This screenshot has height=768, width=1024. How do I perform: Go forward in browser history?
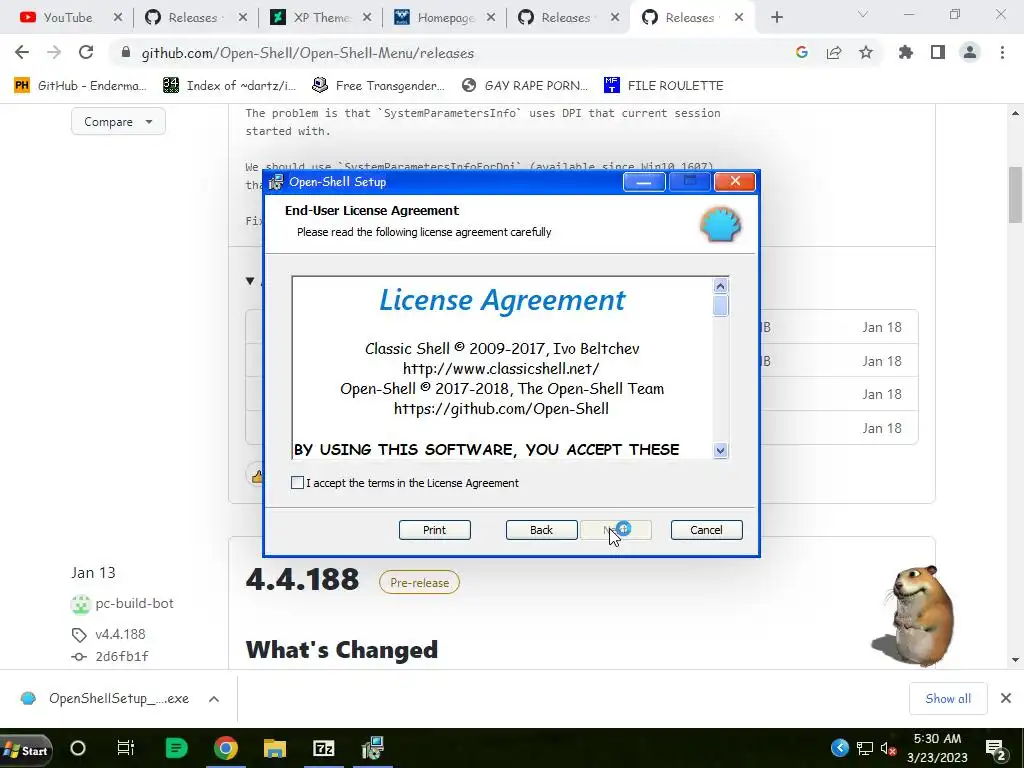[54, 52]
